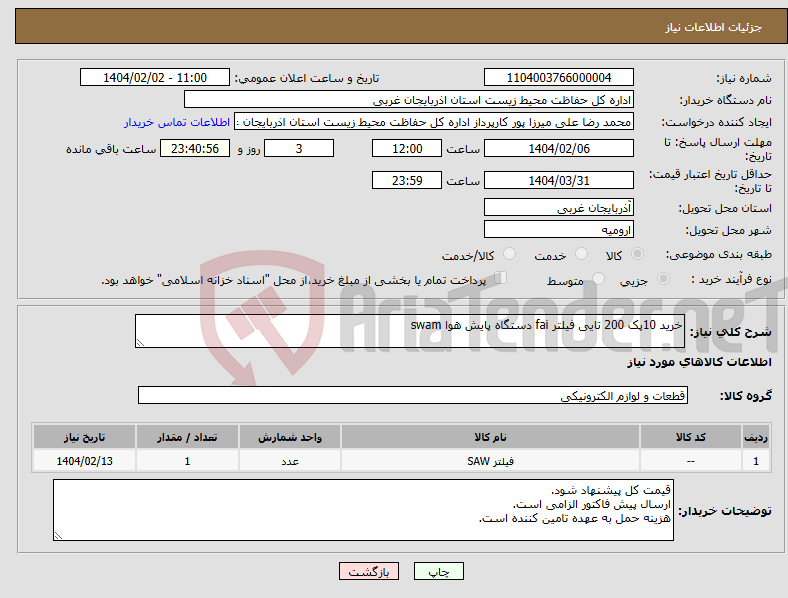Click the تعداد / مقدار column header

tap(187, 437)
